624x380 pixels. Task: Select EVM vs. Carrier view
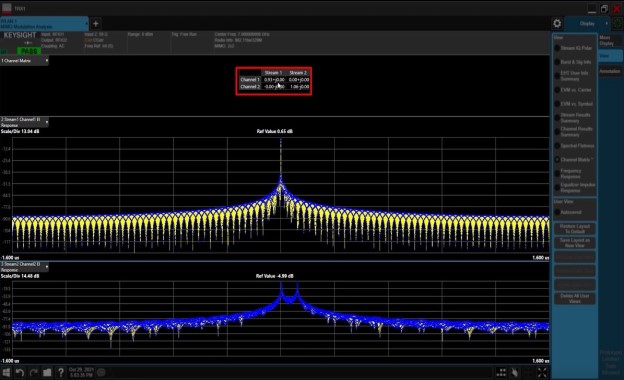573,90
